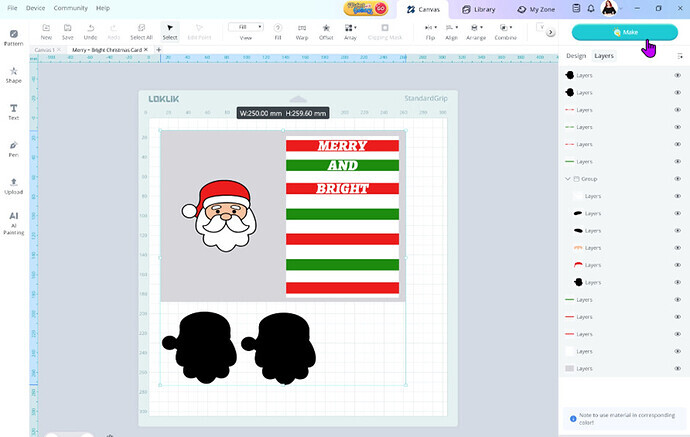The image size is (690, 437).
Task: Hide the Group layer with eye icon
Action: tap(677, 179)
